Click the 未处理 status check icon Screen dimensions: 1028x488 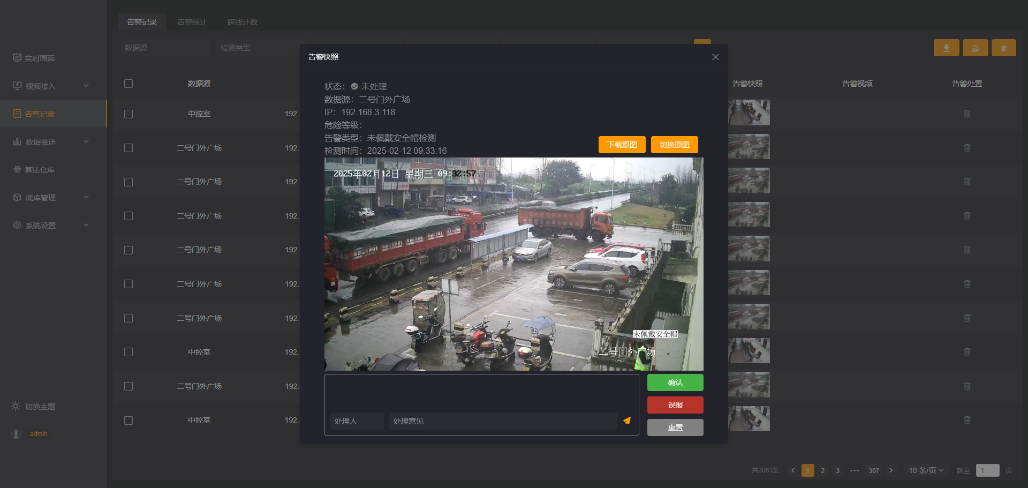point(354,86)
